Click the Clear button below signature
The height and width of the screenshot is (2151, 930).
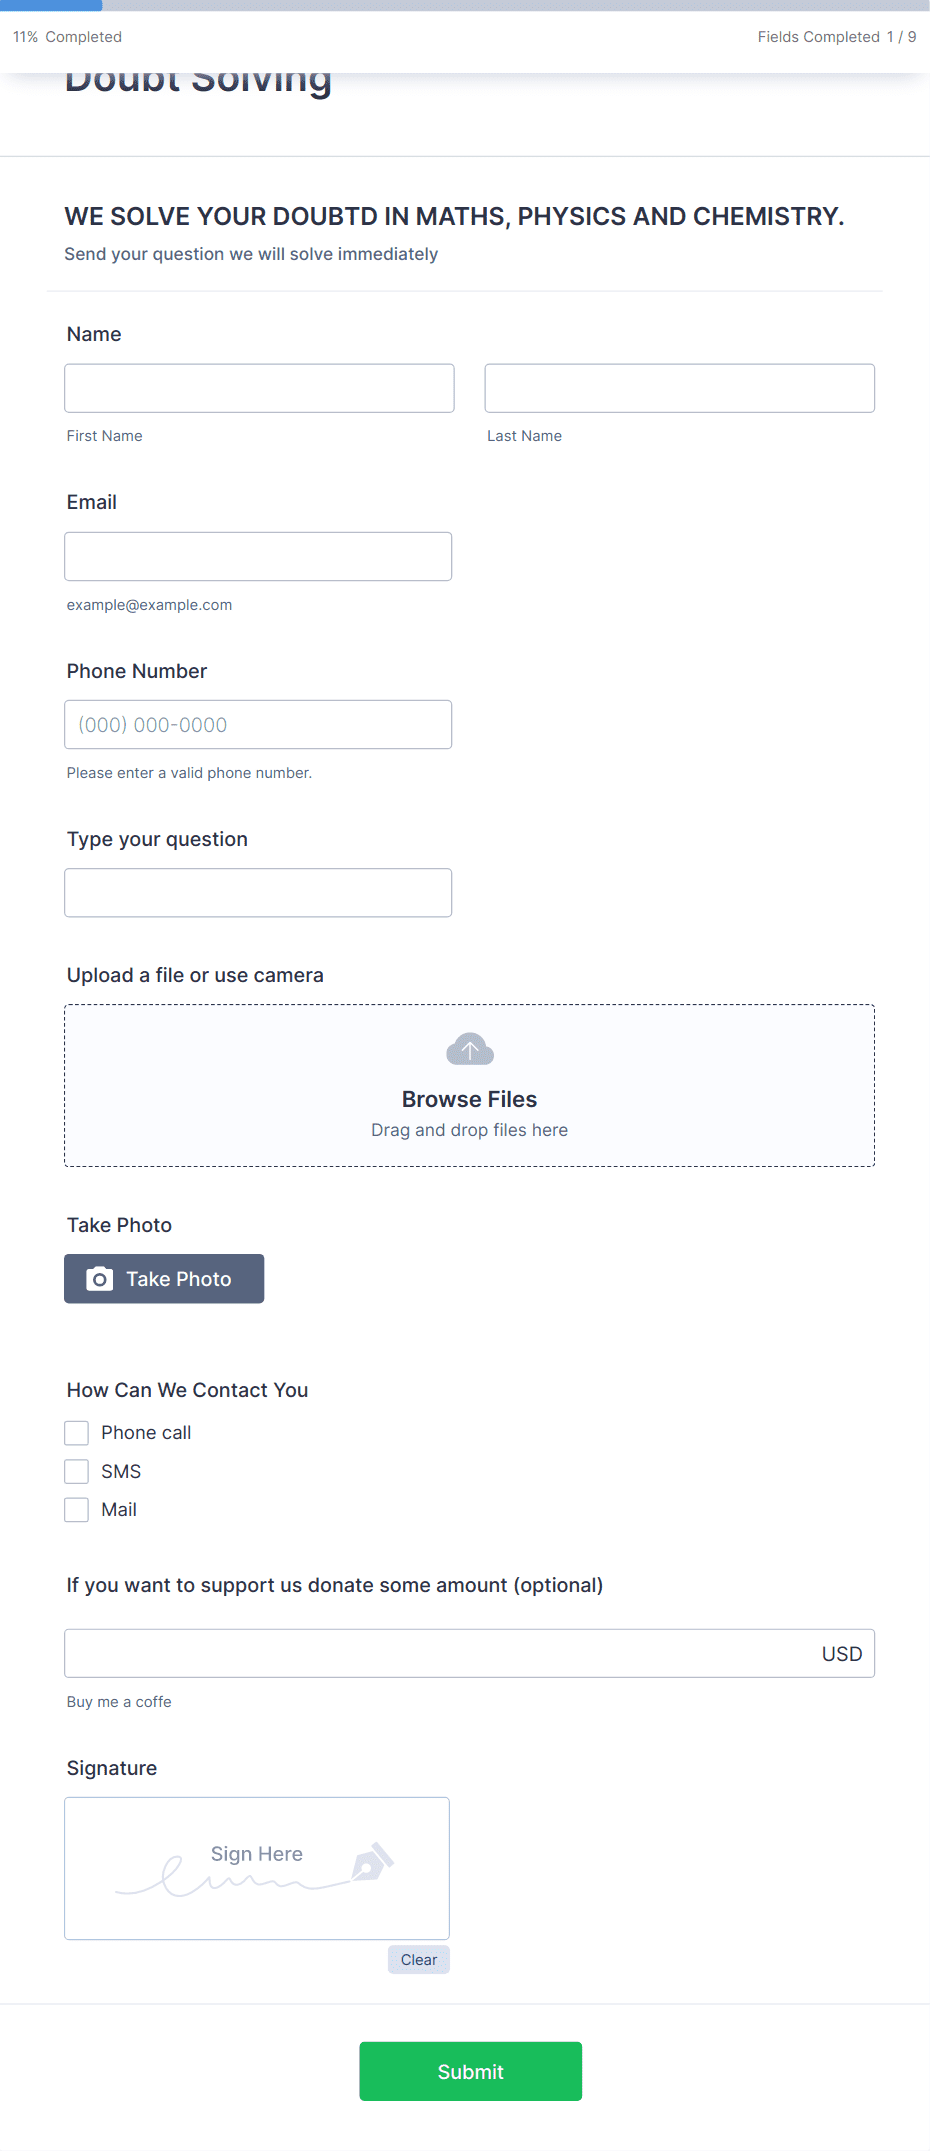click(418, 1960)
